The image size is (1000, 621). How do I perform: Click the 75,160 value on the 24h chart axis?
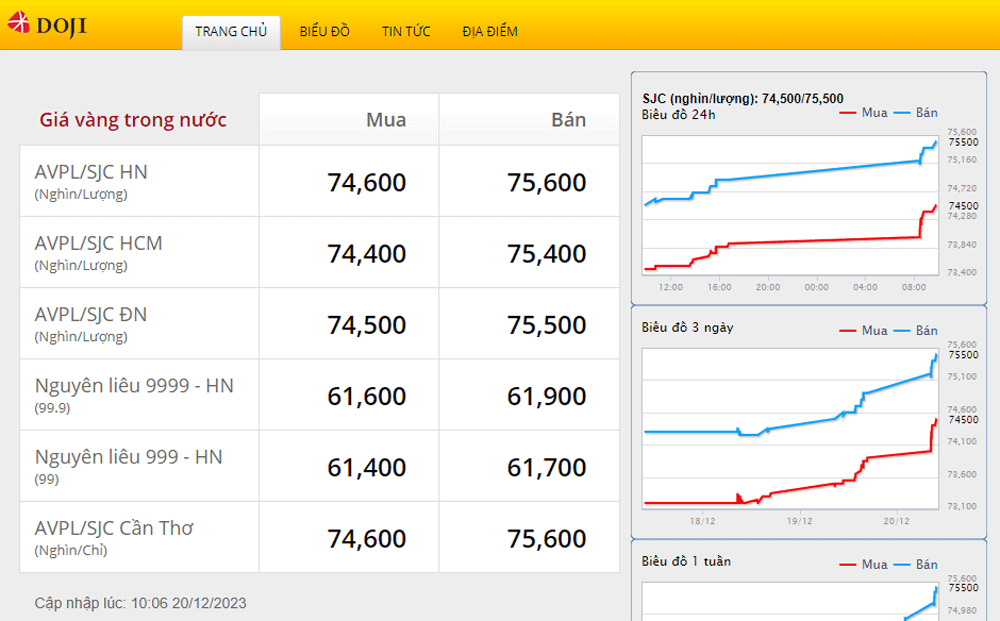pyautogui.click(x=962, y=160)
